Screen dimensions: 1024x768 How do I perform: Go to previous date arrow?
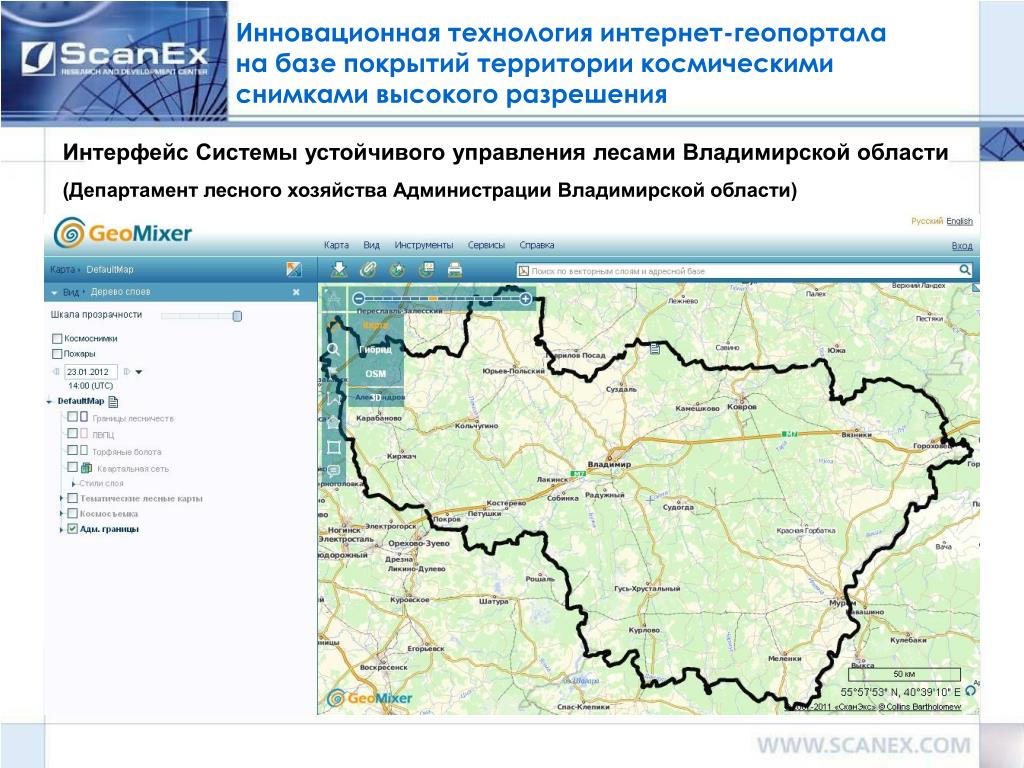pyautogui.click(x=56, y=372)
